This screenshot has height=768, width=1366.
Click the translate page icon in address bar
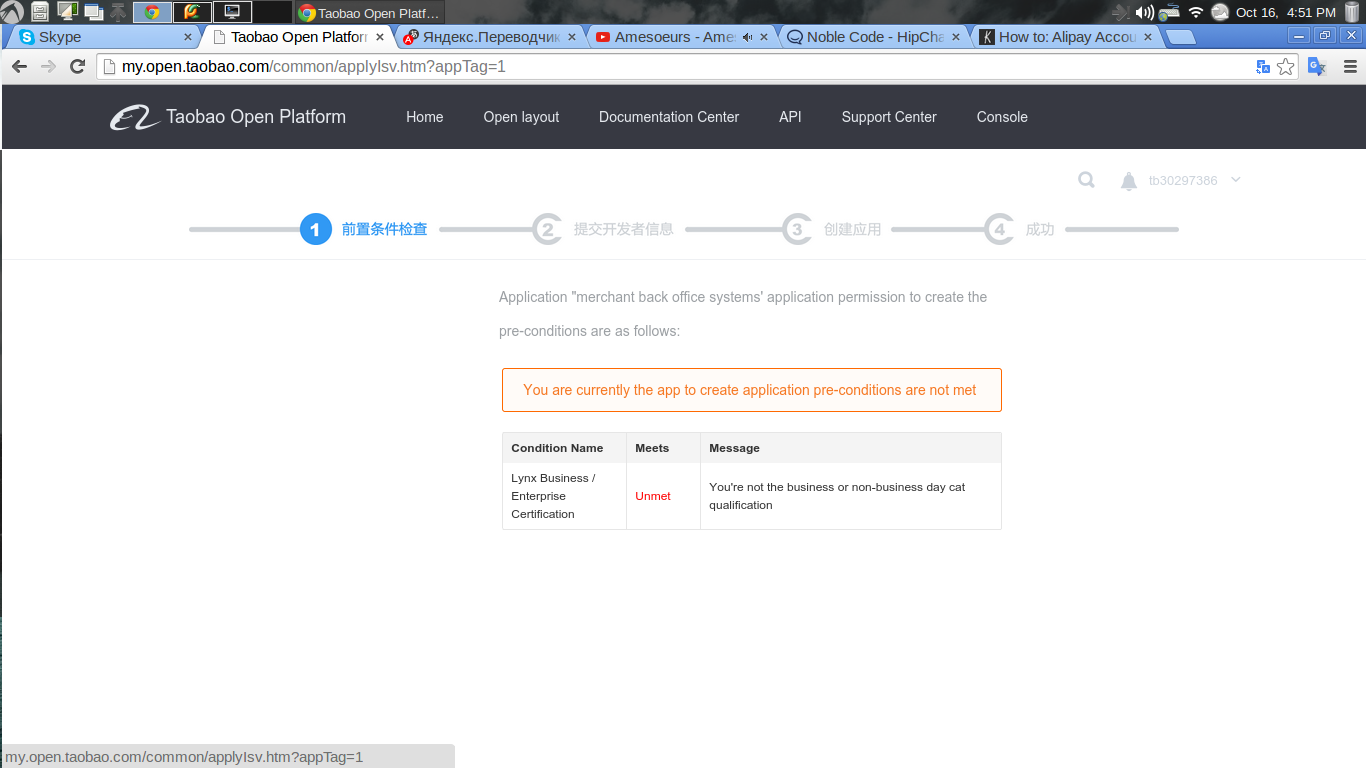point(1263,67)
